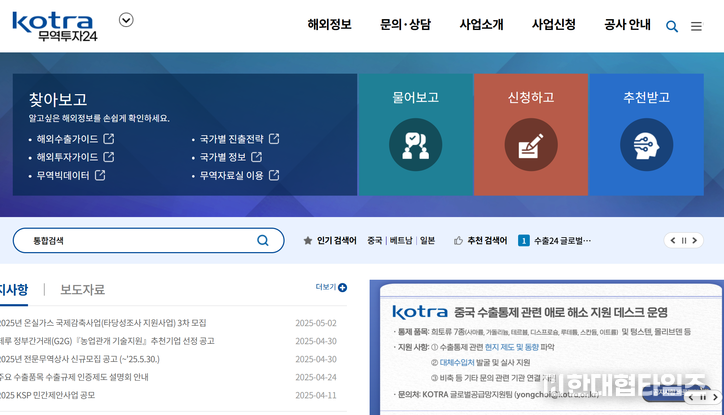Open the 국가별 정보 link
This screenshot has height=415, width=724.
223,157
